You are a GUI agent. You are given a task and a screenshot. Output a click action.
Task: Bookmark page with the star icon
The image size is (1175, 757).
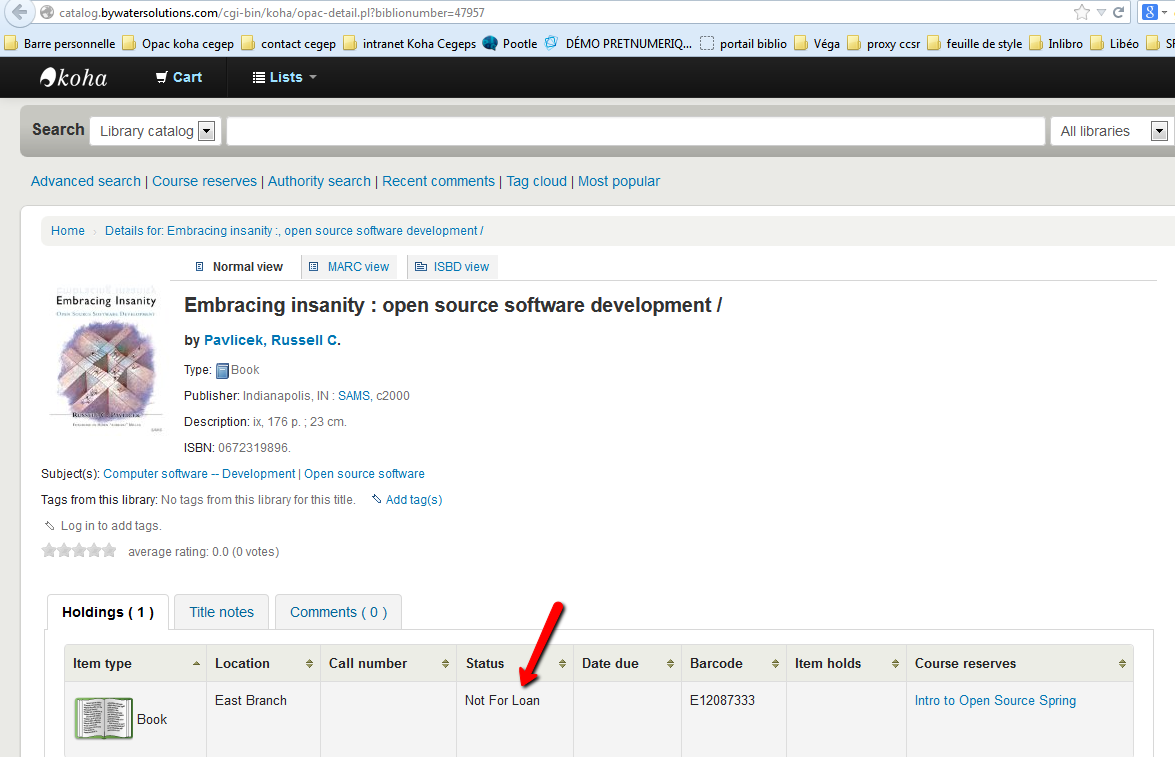(1081, 13)
